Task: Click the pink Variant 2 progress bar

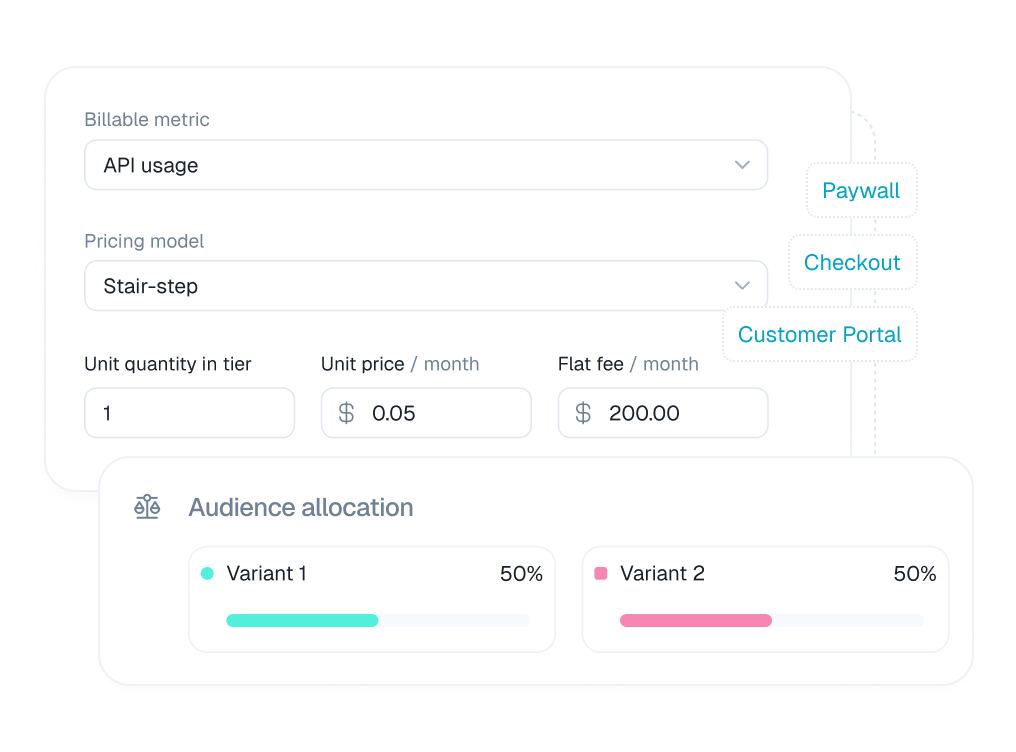Action: [x=696, y=621]
